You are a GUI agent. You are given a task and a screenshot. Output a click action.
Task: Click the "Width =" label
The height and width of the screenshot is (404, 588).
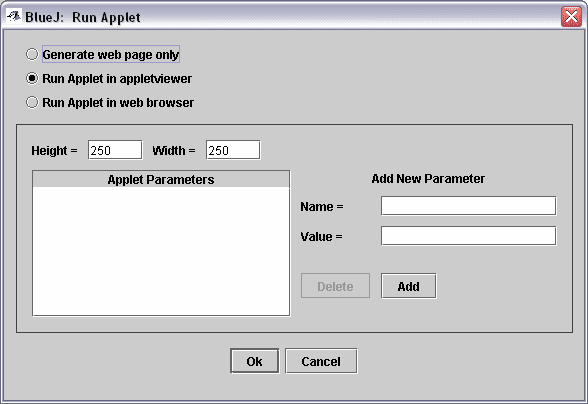click(174, 150)
